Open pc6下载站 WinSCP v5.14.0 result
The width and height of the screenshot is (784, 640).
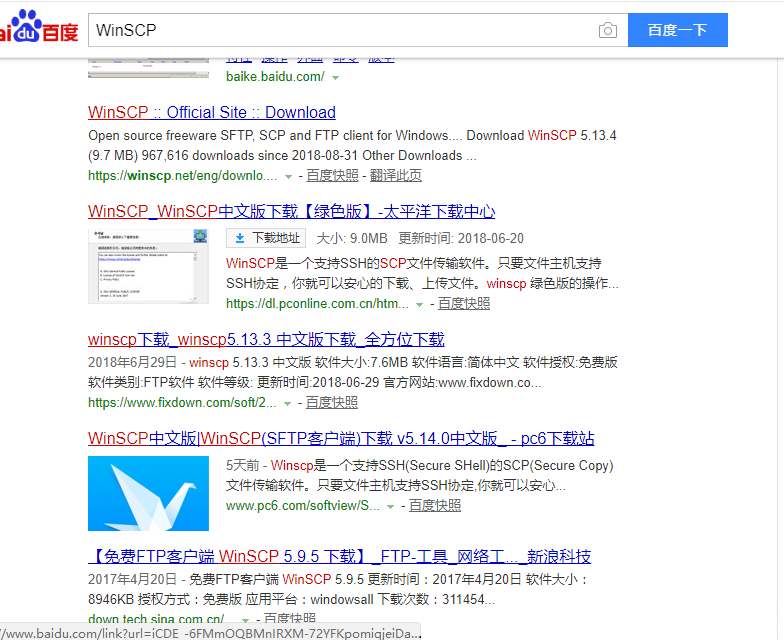341,438
